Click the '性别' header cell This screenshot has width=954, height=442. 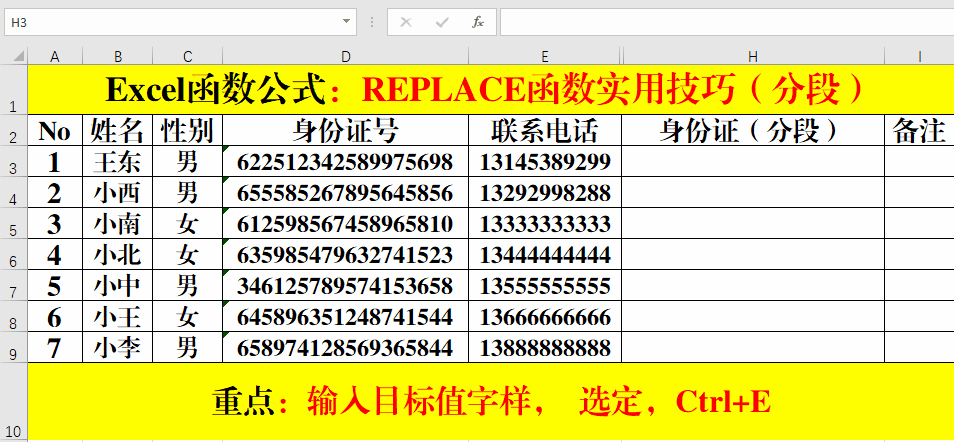tap(187, 130)
